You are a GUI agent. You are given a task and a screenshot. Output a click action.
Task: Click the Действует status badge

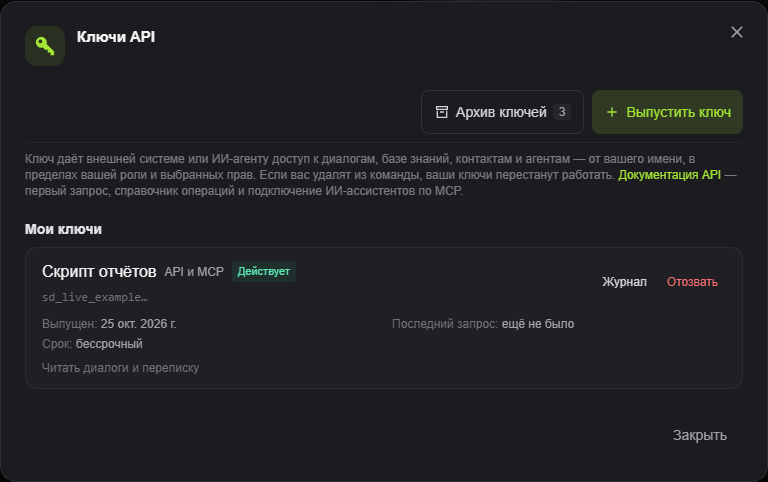click(x=264, y=271)
